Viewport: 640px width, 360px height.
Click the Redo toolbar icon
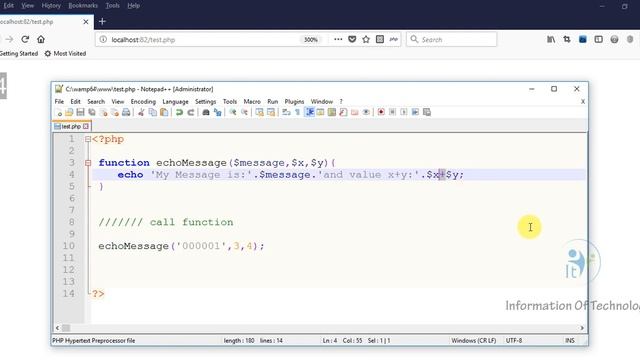coord(191,112)
